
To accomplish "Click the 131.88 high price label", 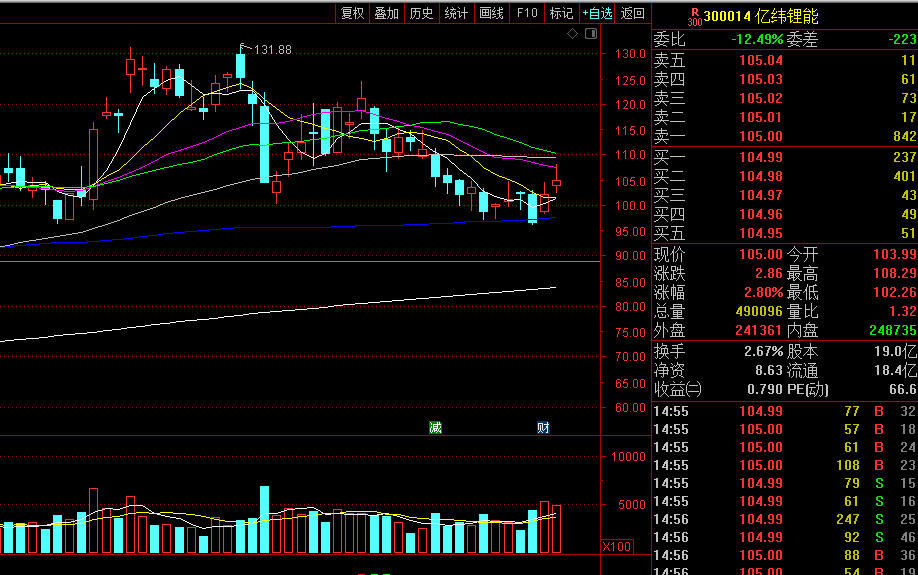I will pyautogui.click(x=272, y=50).
